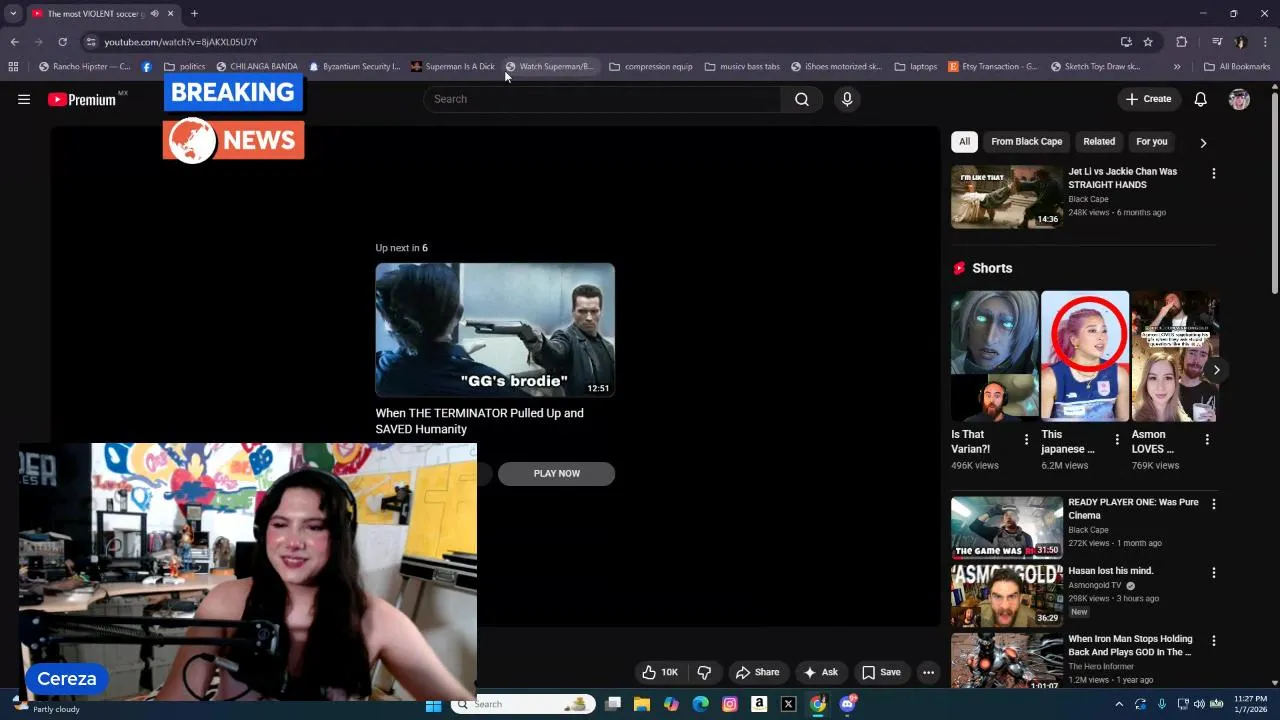
Task: Open the tab search dropdown arrow
Action: (13, 14)
